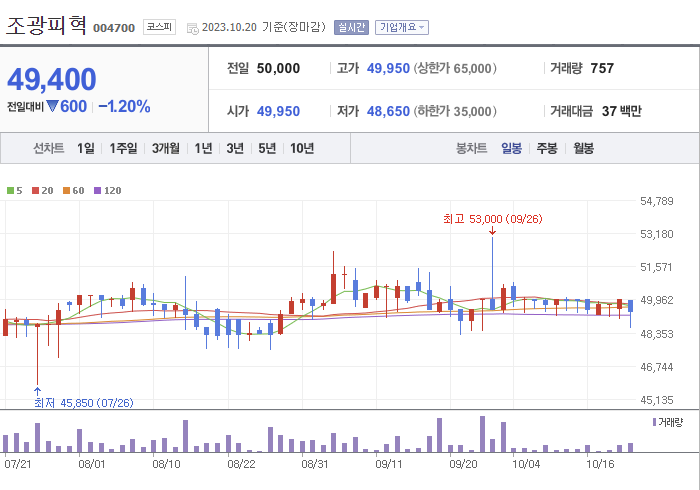The image size is (700, 490).
Task: Select the 3개월 line chart tab
Action: click(x=166, y=148)
